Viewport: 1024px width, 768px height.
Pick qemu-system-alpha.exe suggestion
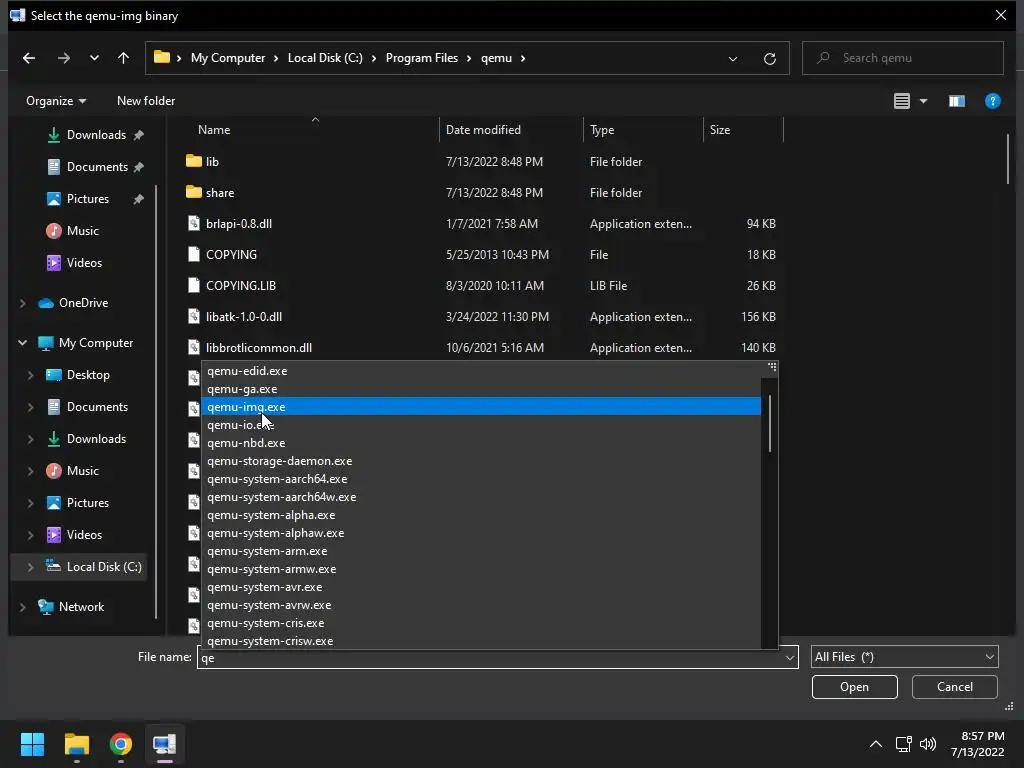click(481, 515)
